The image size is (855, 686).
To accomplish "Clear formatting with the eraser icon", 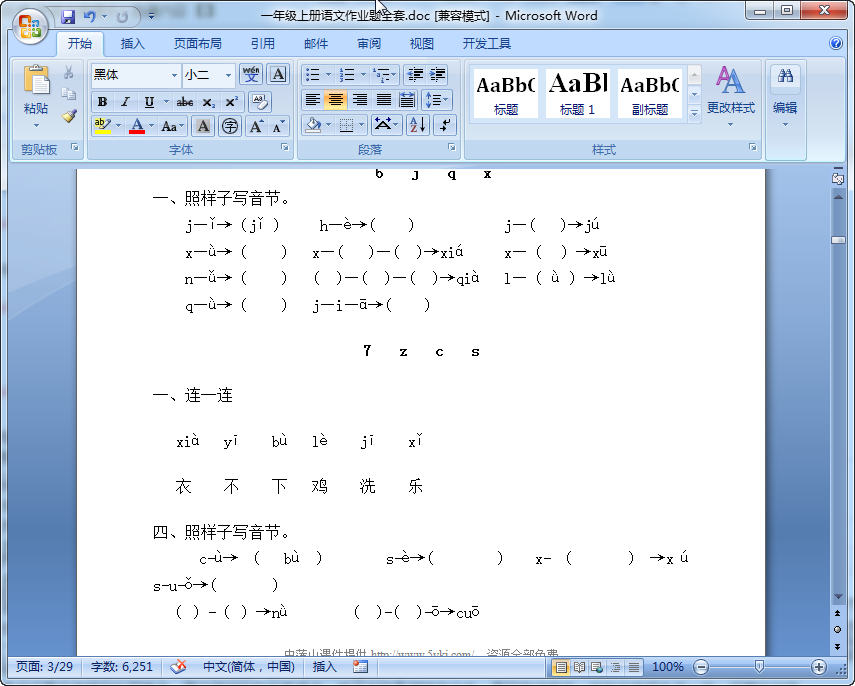I will tap(260, 101).
